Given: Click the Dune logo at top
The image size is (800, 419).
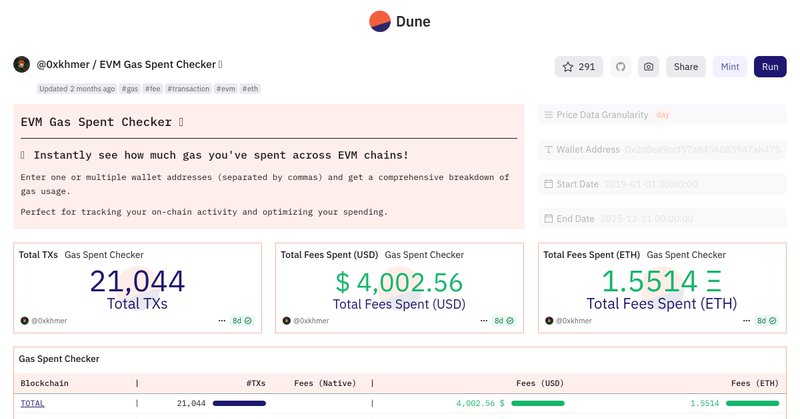Looking at the screenshot, I should (x=400, y=21).
